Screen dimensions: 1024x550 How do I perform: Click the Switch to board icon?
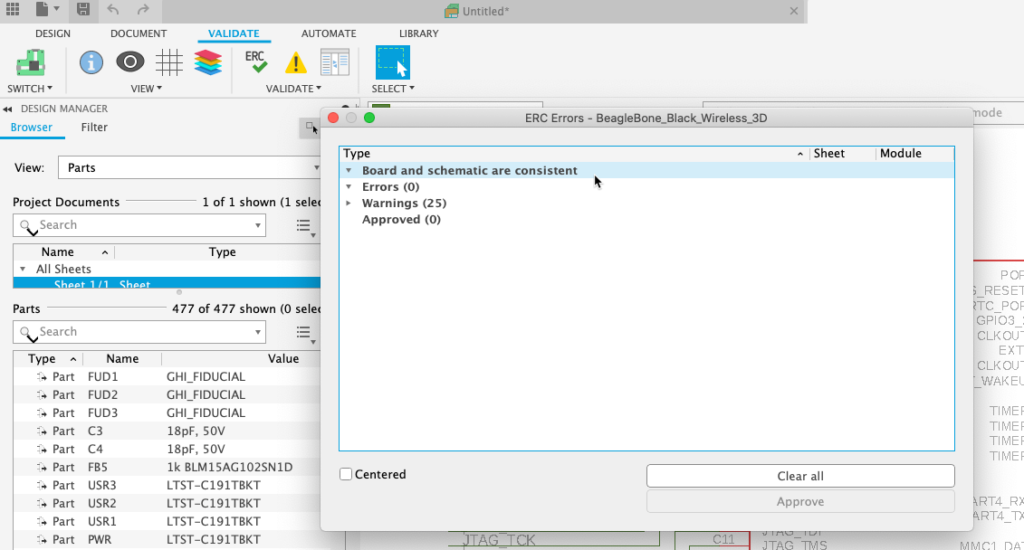click(30, 63)
